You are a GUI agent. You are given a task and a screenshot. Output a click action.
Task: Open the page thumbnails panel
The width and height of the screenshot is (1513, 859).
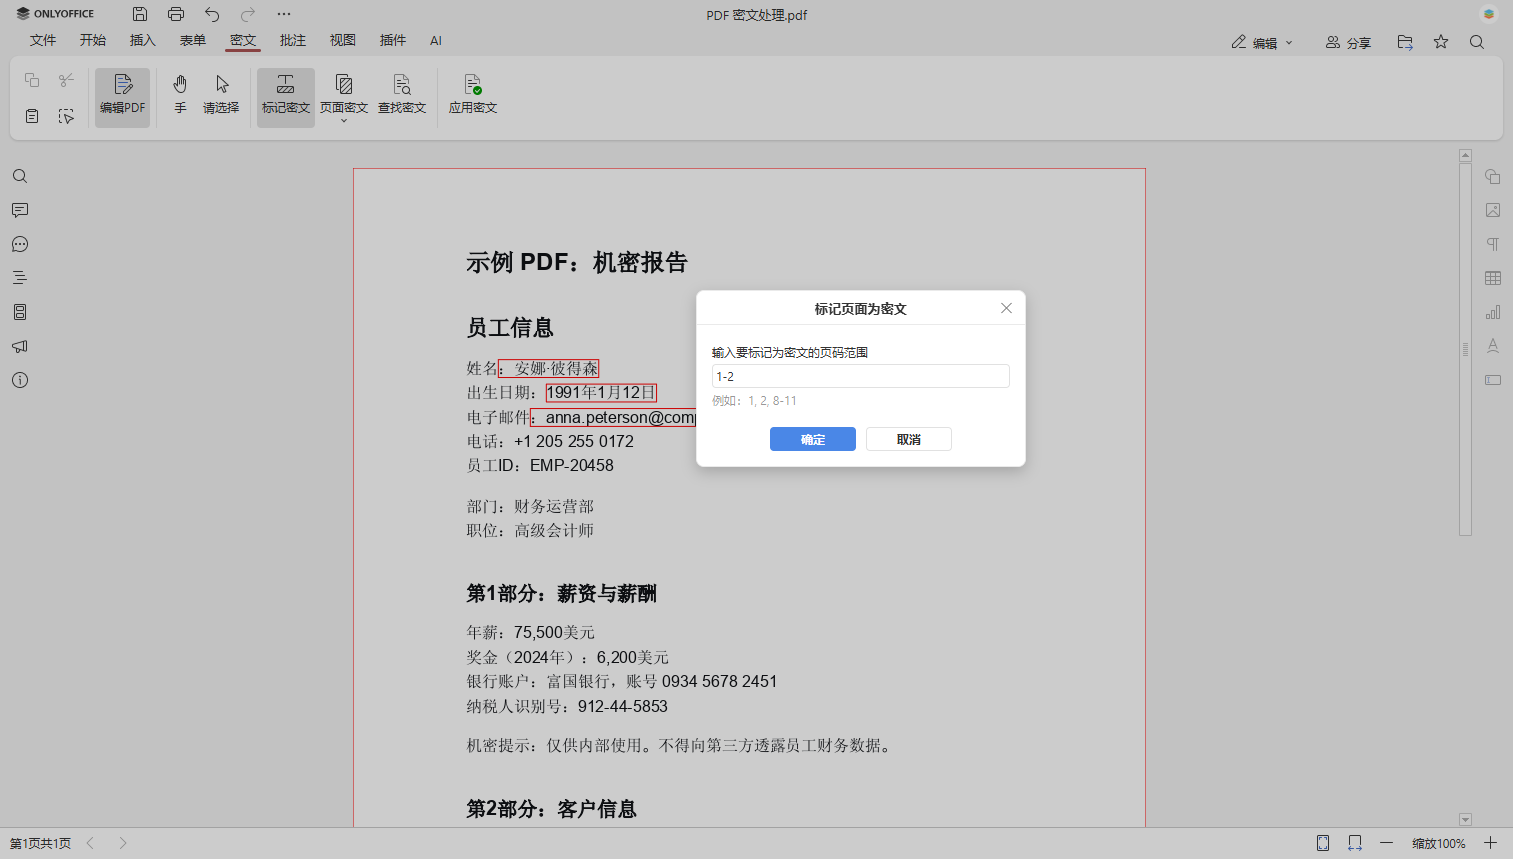[20, 311]
